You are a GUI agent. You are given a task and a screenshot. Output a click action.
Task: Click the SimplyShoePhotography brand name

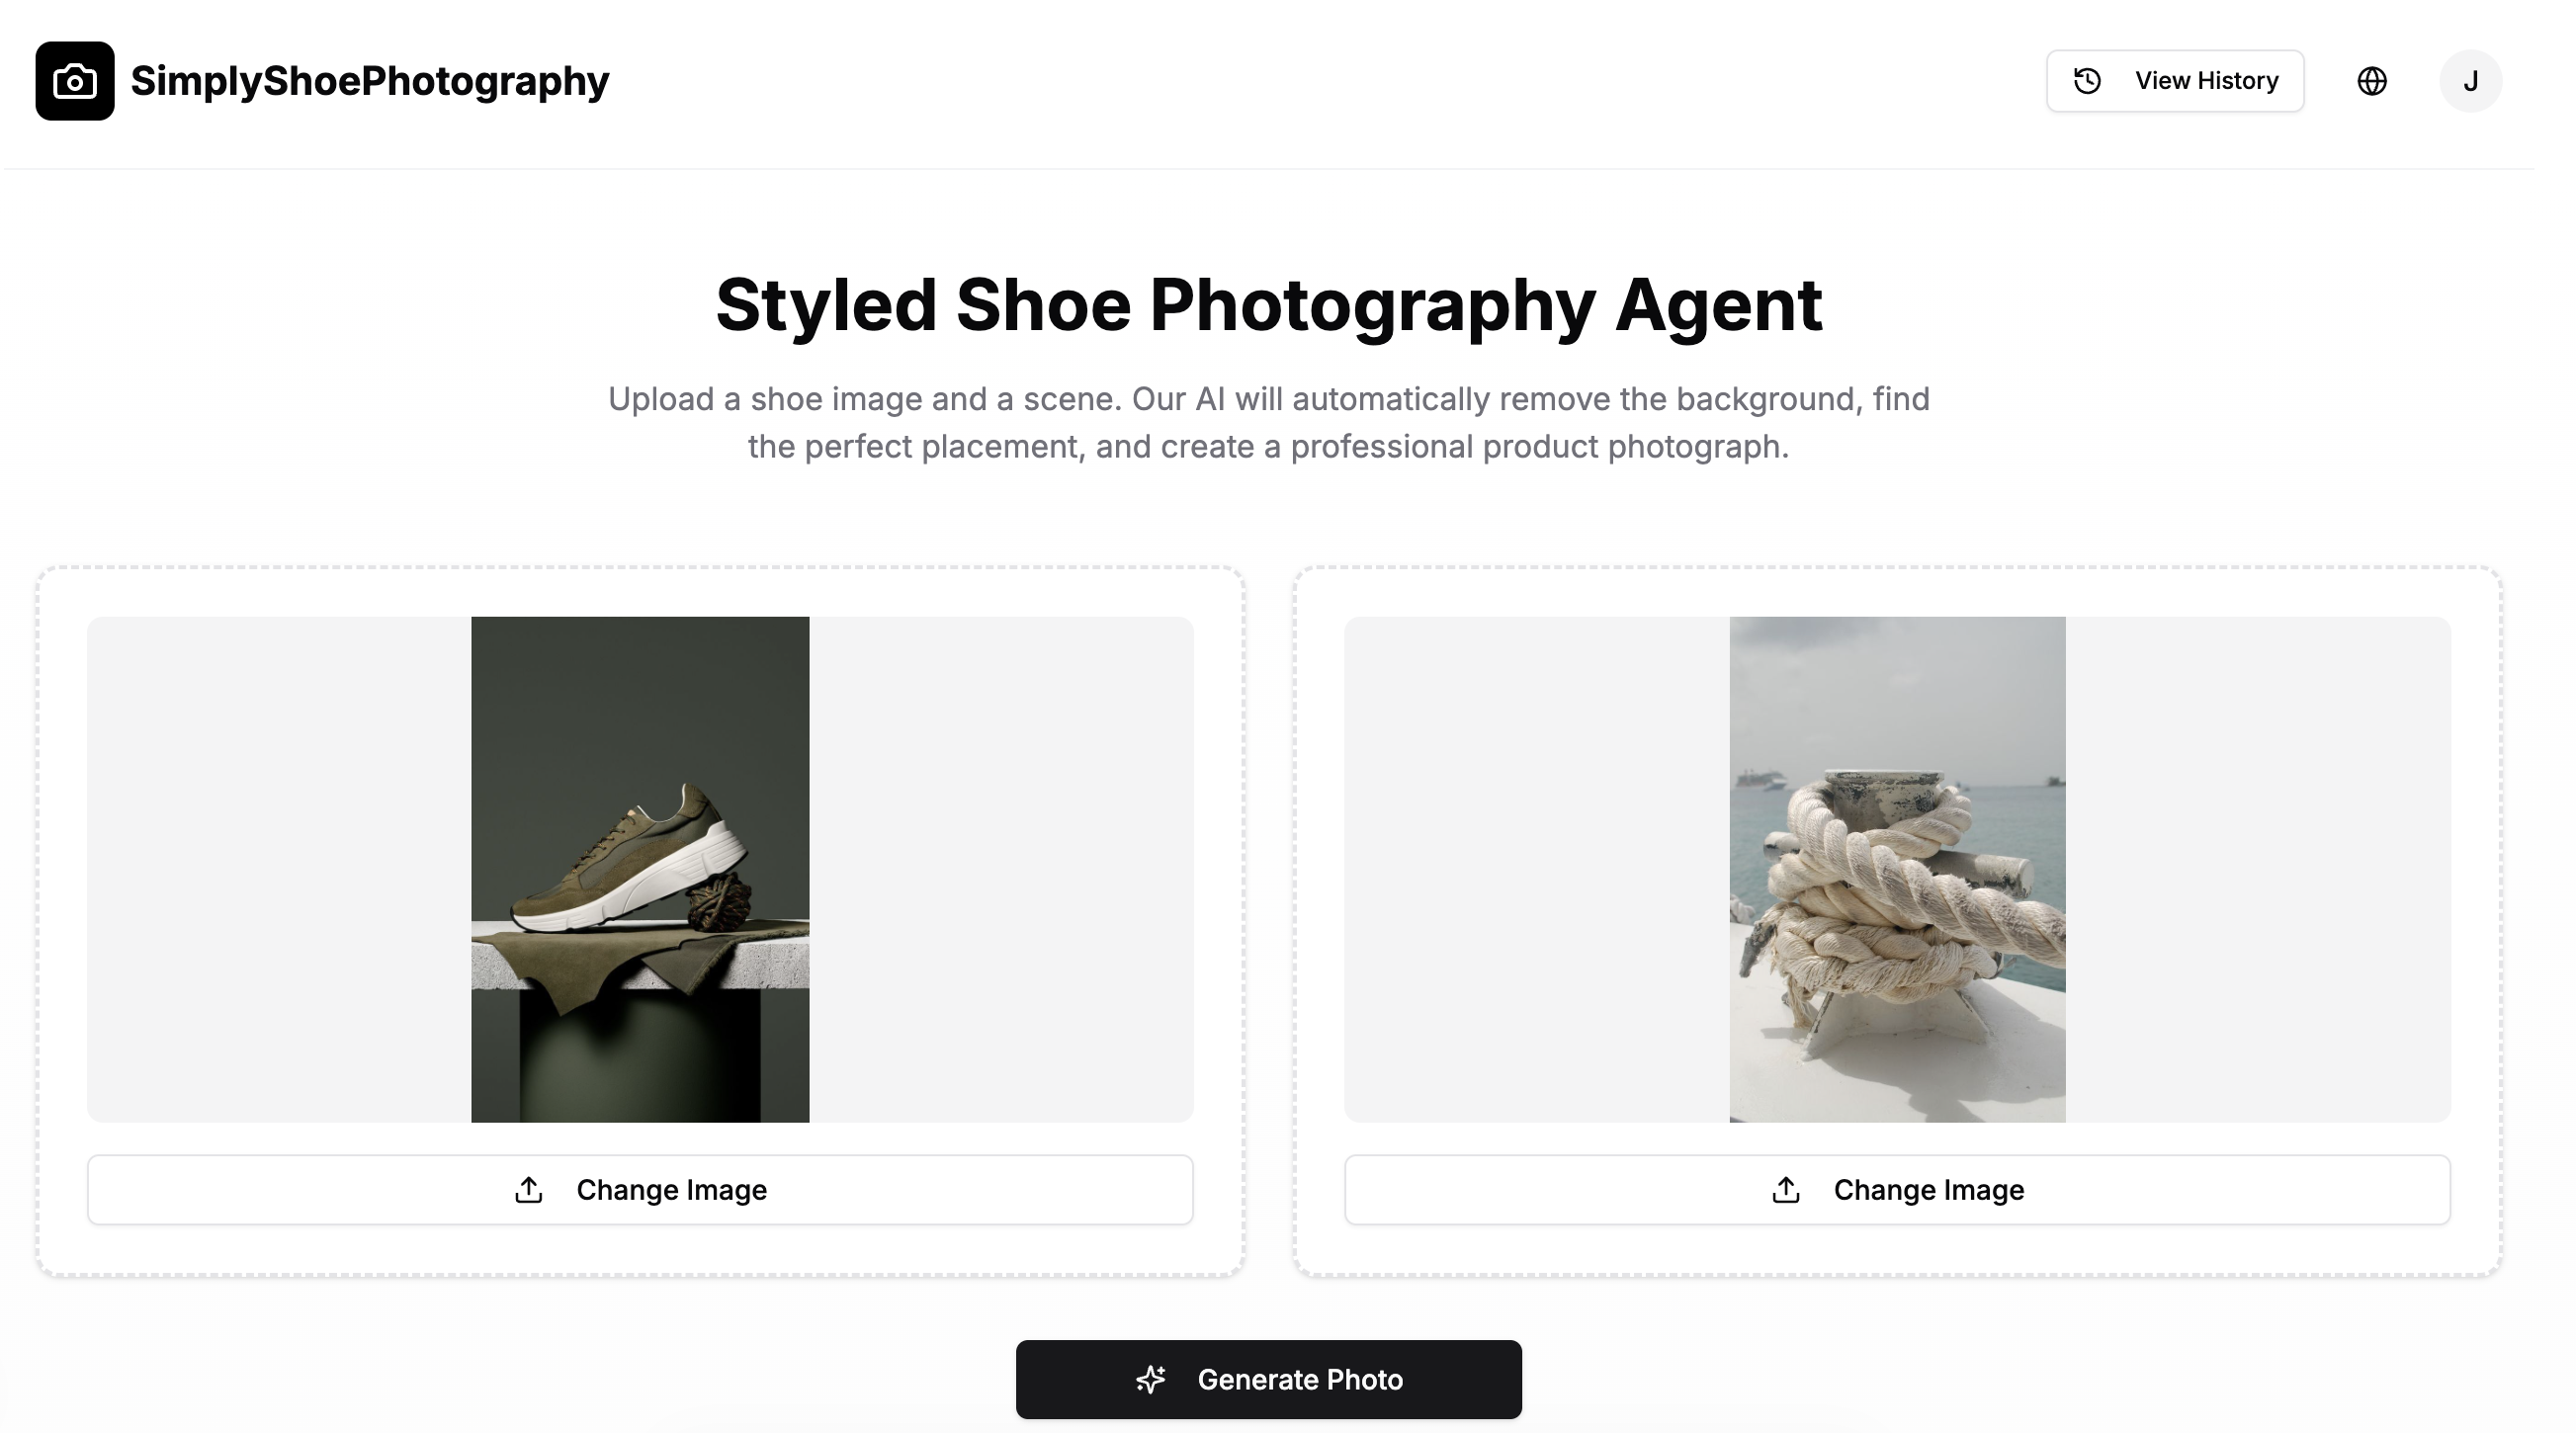click(x=369, y=81)
